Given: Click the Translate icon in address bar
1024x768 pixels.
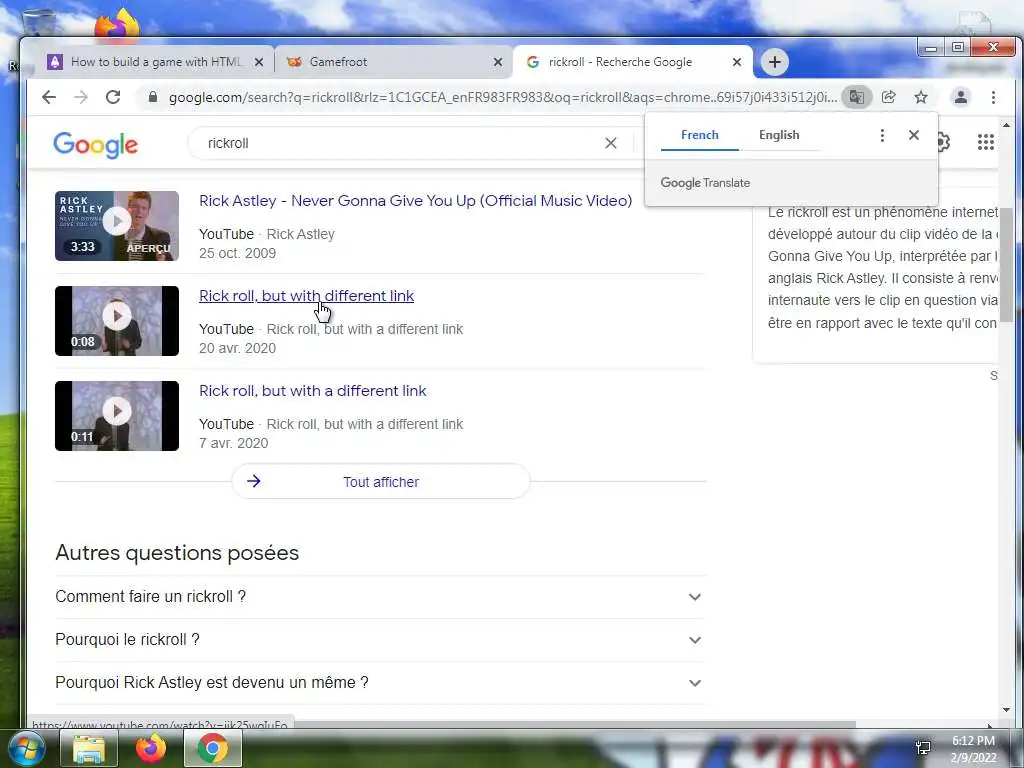Looking at the screenshot, I should [x=856, y=97].
